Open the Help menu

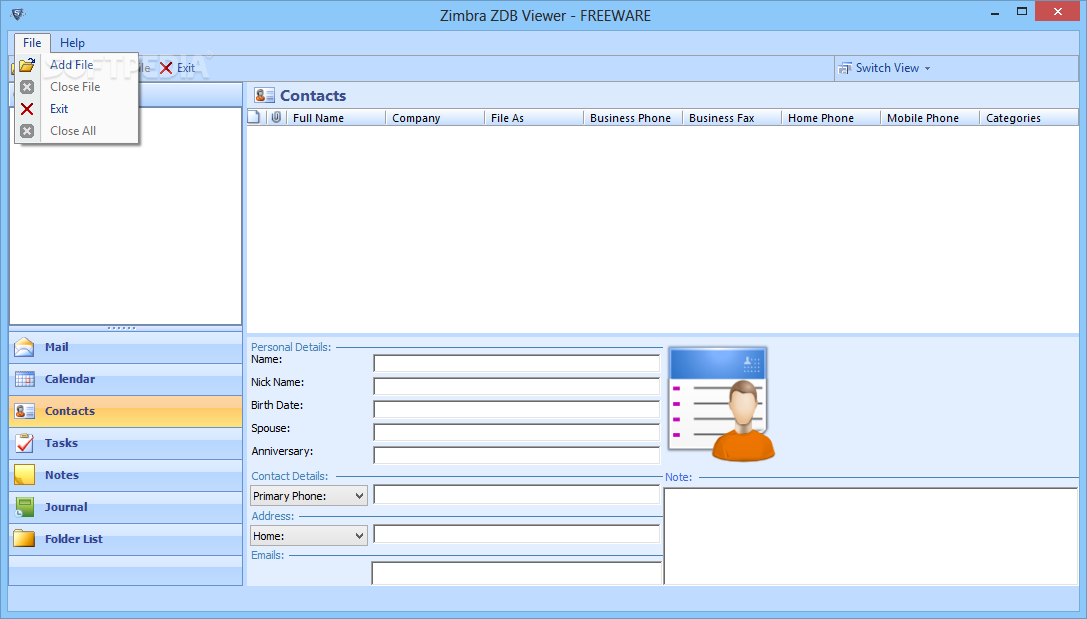click(x=72, y=43)
